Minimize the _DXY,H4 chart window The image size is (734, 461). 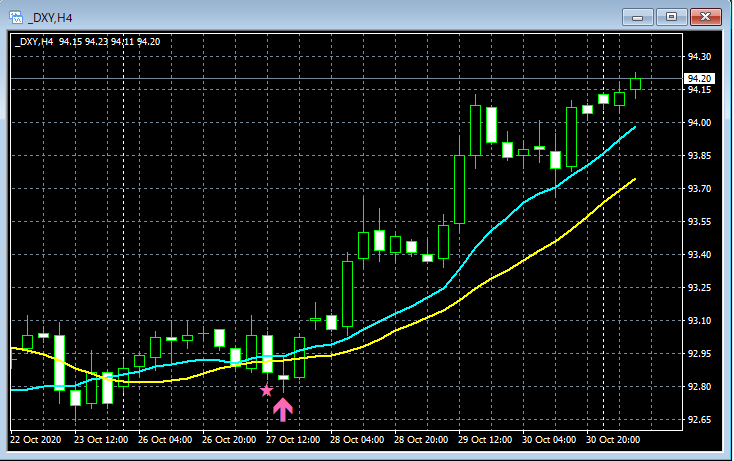(x=638, y=17)
